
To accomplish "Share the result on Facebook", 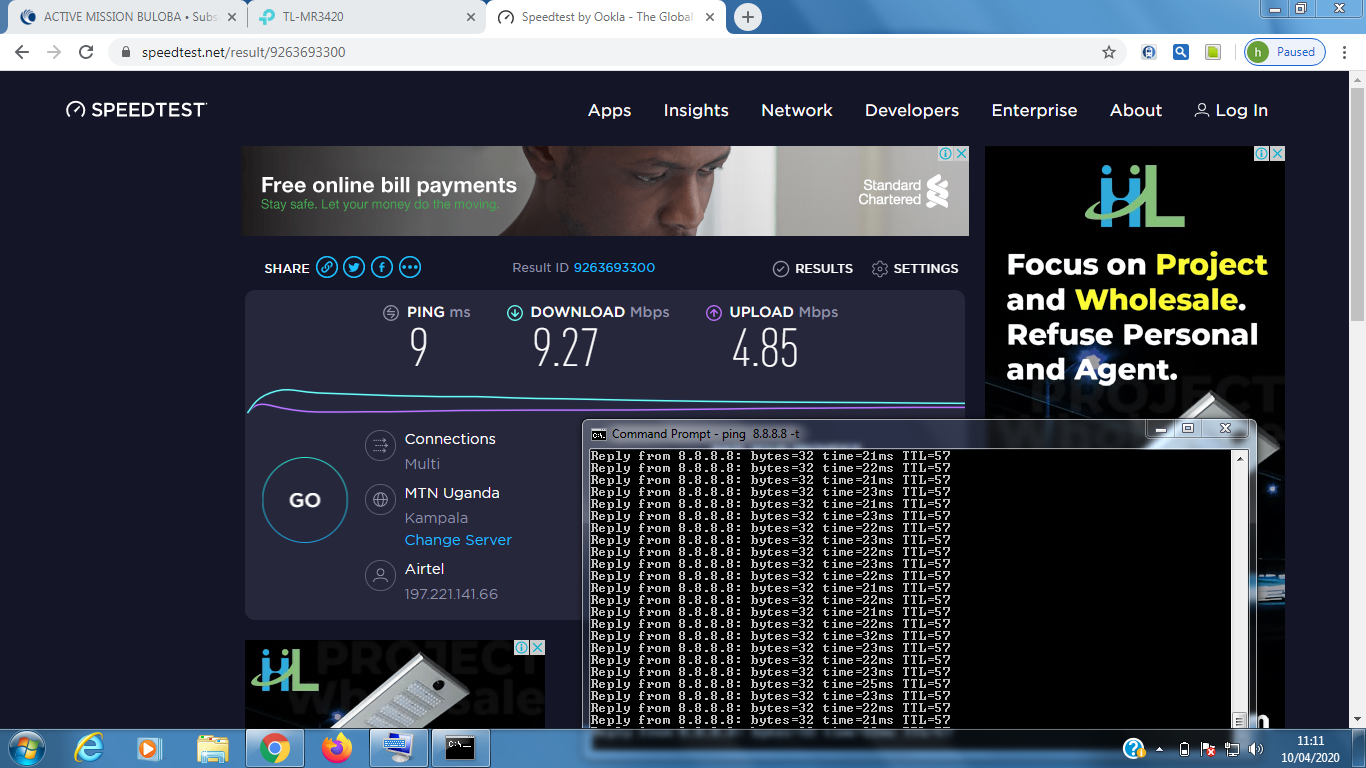I will (x=382, y=267).
